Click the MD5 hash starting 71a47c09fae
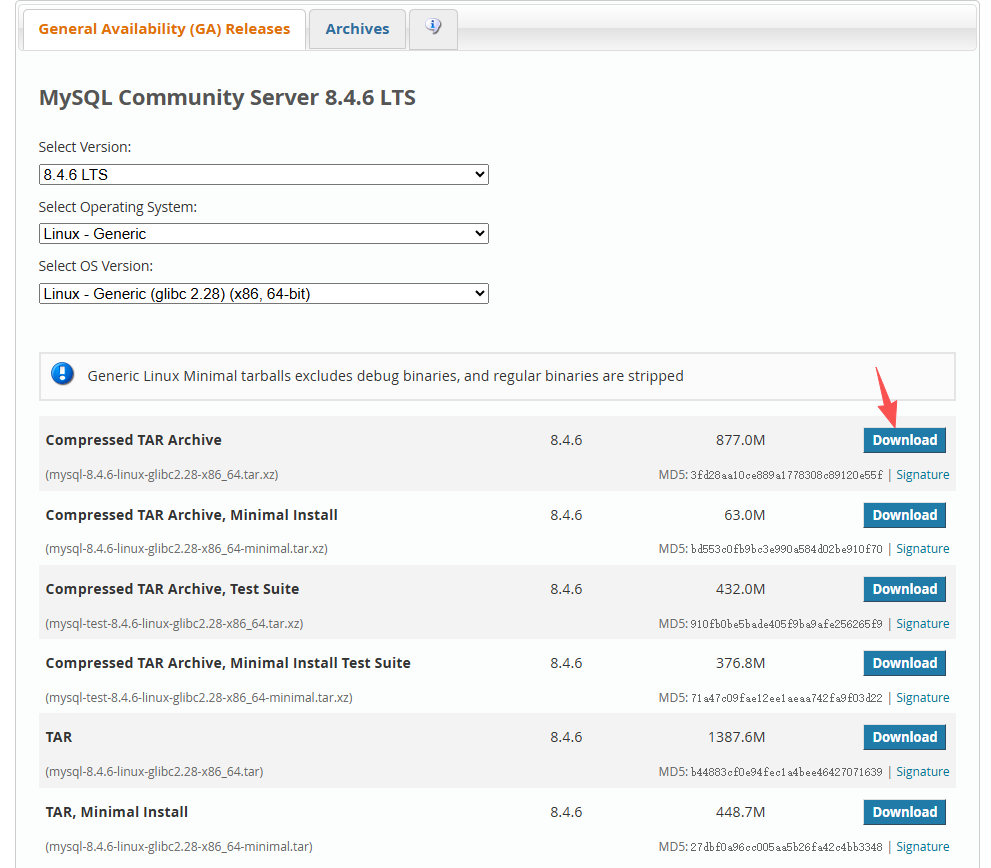This screenshot has width=991, height=868. click(786, 699)
